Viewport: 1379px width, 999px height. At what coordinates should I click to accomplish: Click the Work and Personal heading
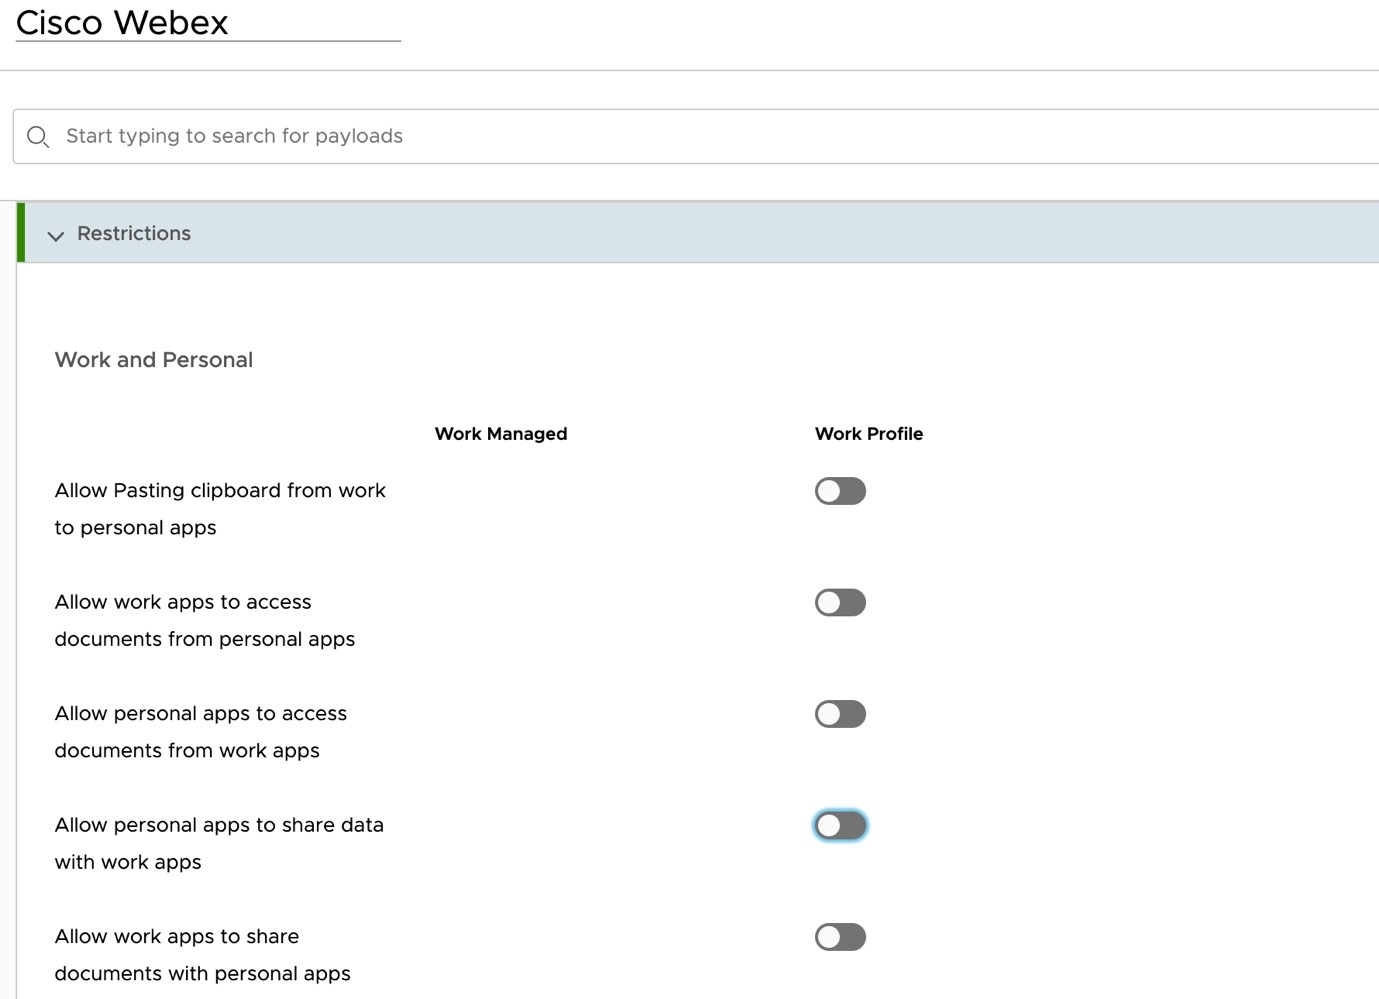coord(153,359)
